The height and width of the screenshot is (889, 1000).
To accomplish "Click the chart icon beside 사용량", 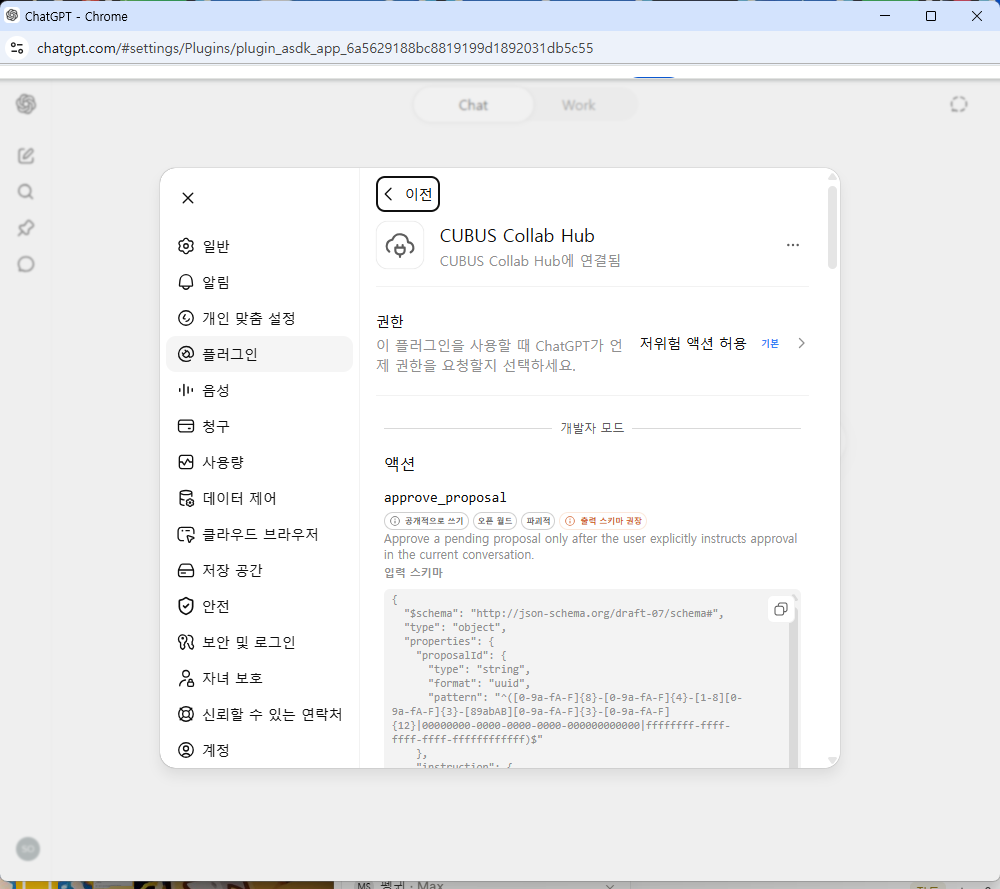I will tap(186, 462).
